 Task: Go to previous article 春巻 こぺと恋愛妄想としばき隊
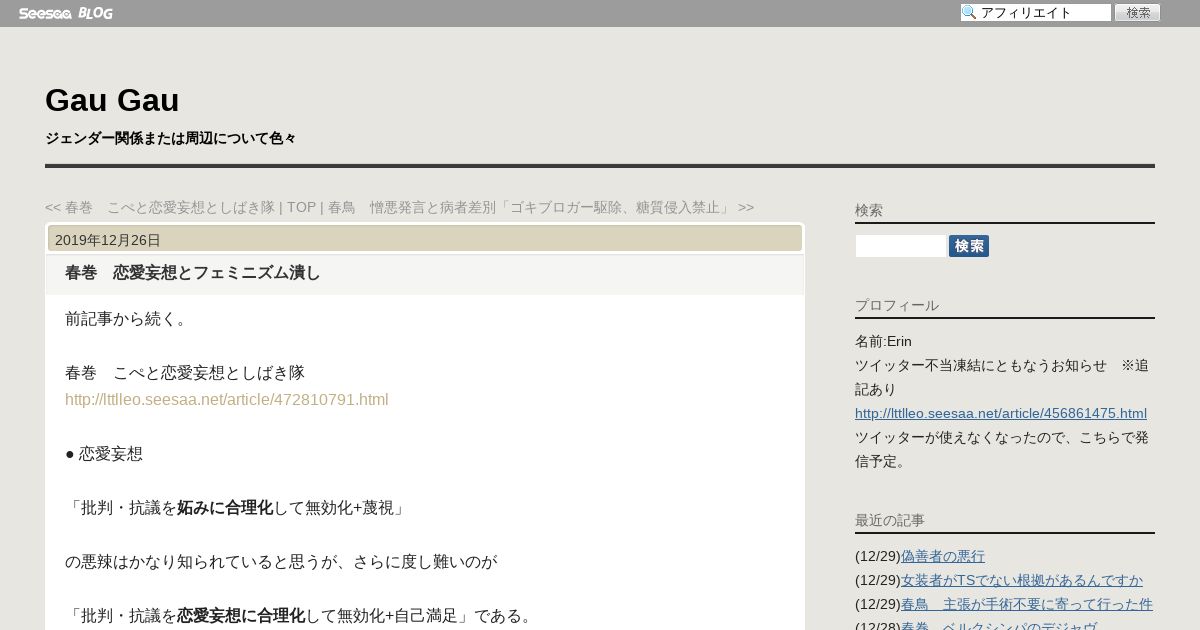tap(160, 207)
